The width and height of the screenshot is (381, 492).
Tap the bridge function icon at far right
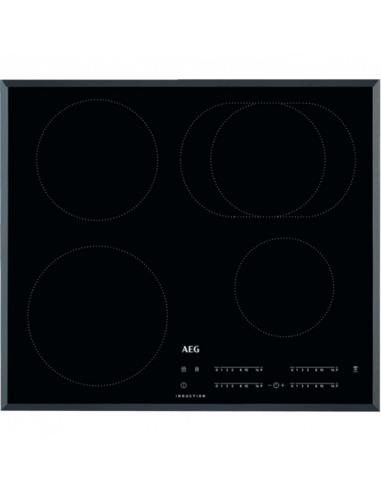click(356, 369)
